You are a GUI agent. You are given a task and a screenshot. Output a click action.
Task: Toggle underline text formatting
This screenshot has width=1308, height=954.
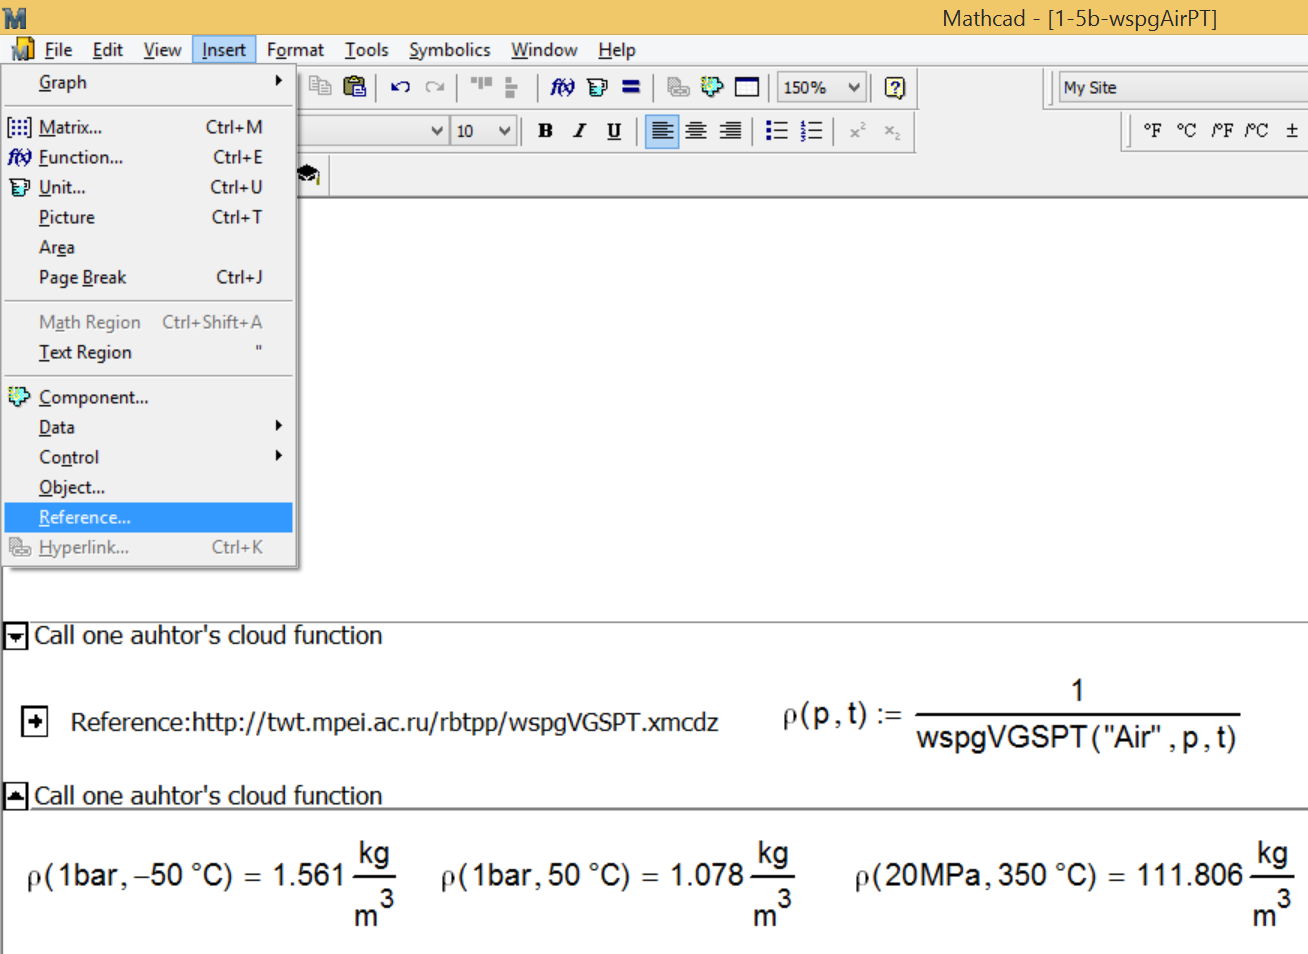[x=614, y=130]
